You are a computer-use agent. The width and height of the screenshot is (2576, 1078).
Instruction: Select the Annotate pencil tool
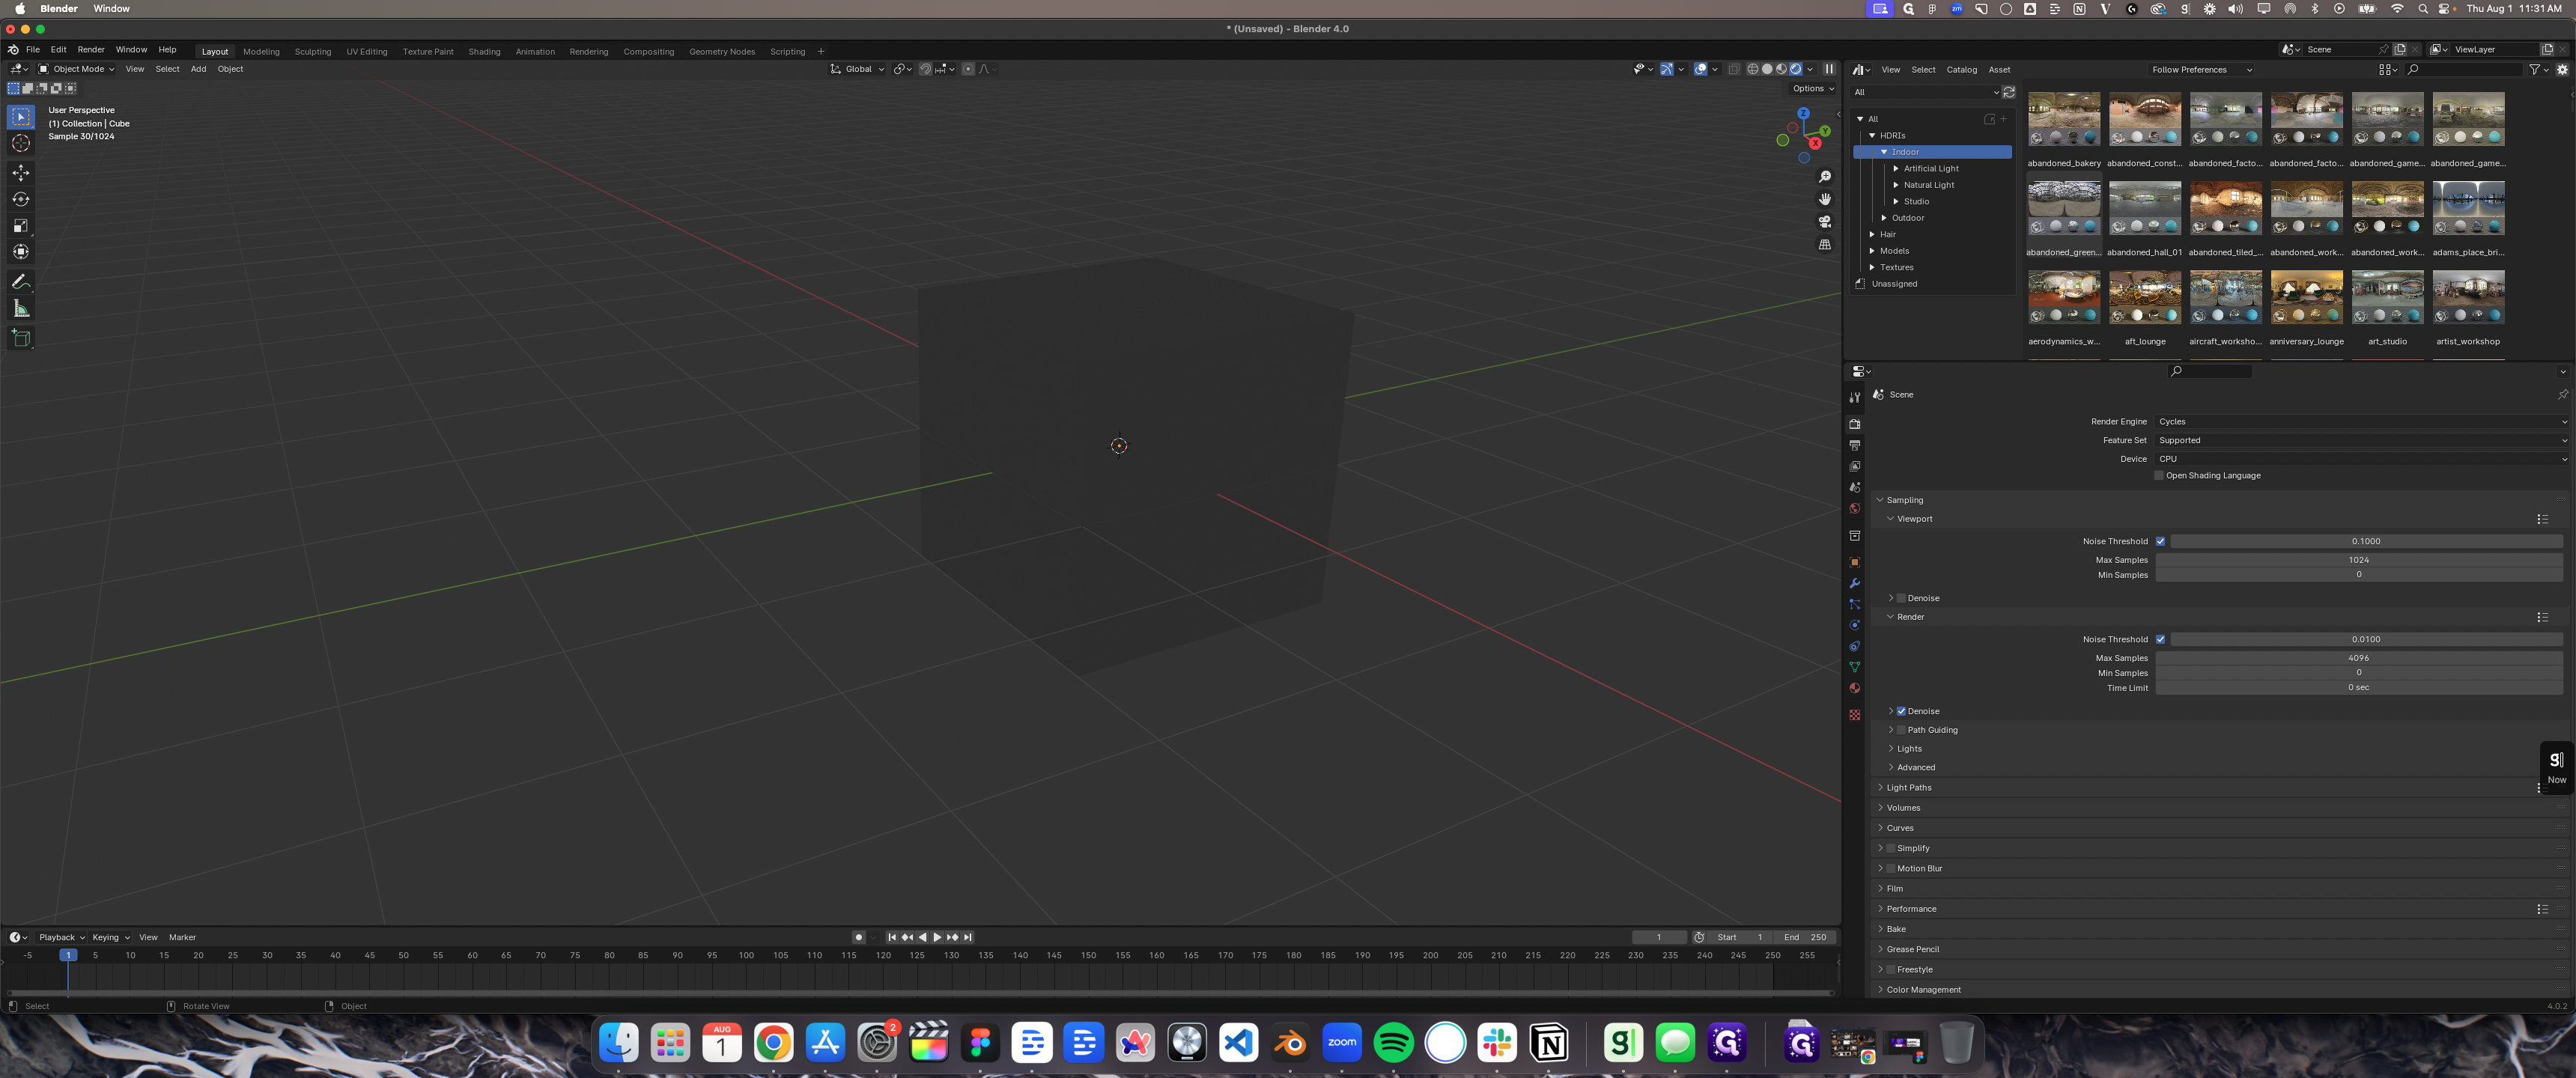pos(21,282)
